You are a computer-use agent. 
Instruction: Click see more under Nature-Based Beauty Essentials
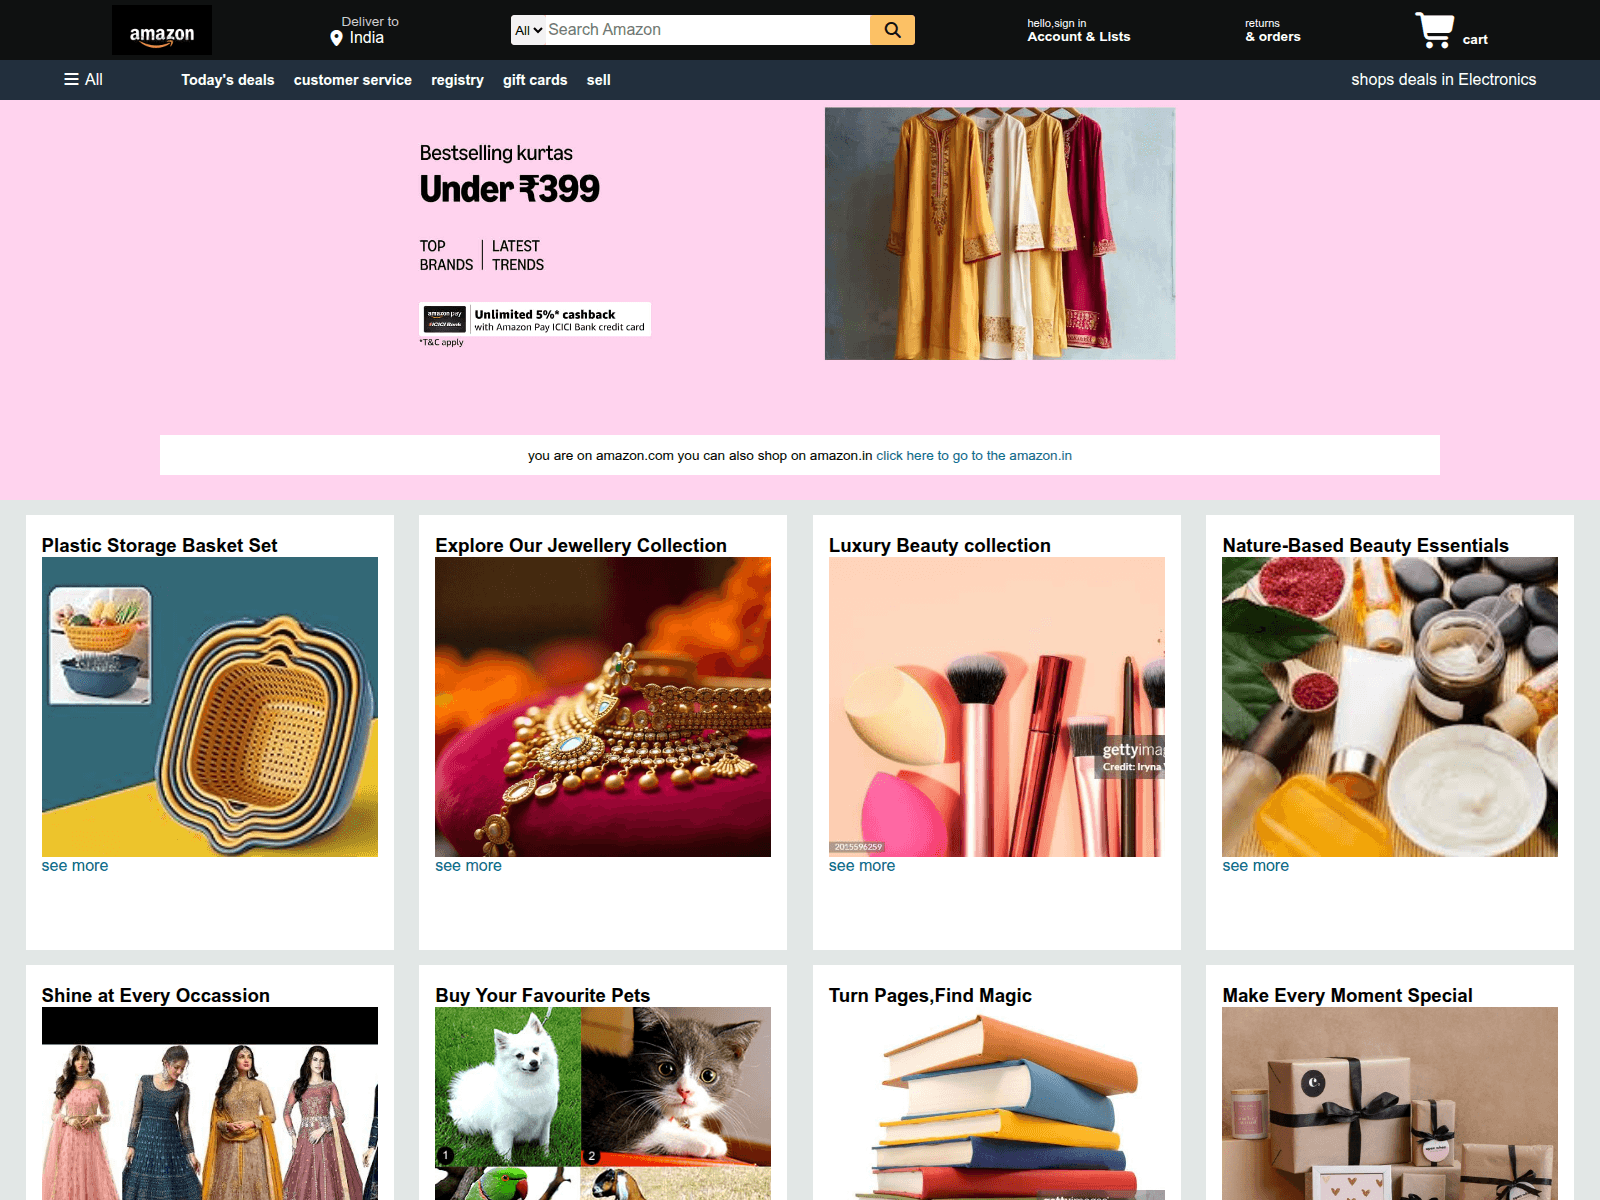(1255, 866)
